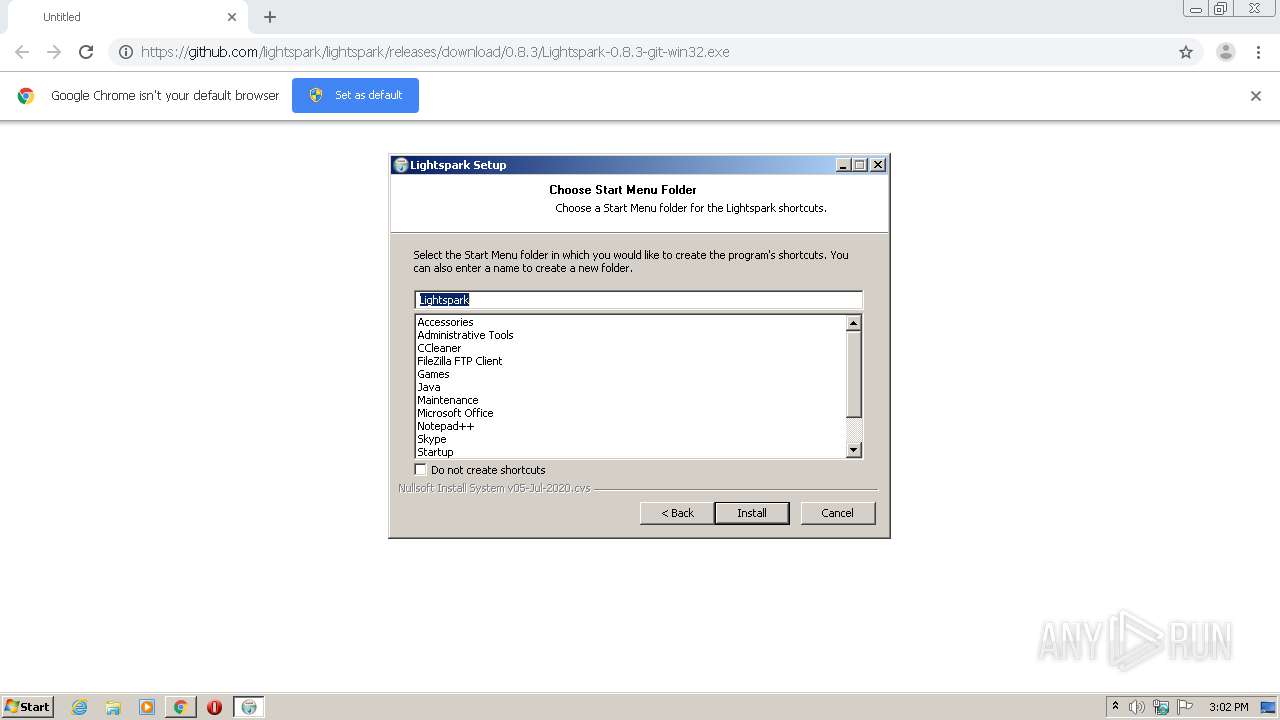Restore down the Chrome window
Viewport: 1280px width, 720px height.
1221,9
